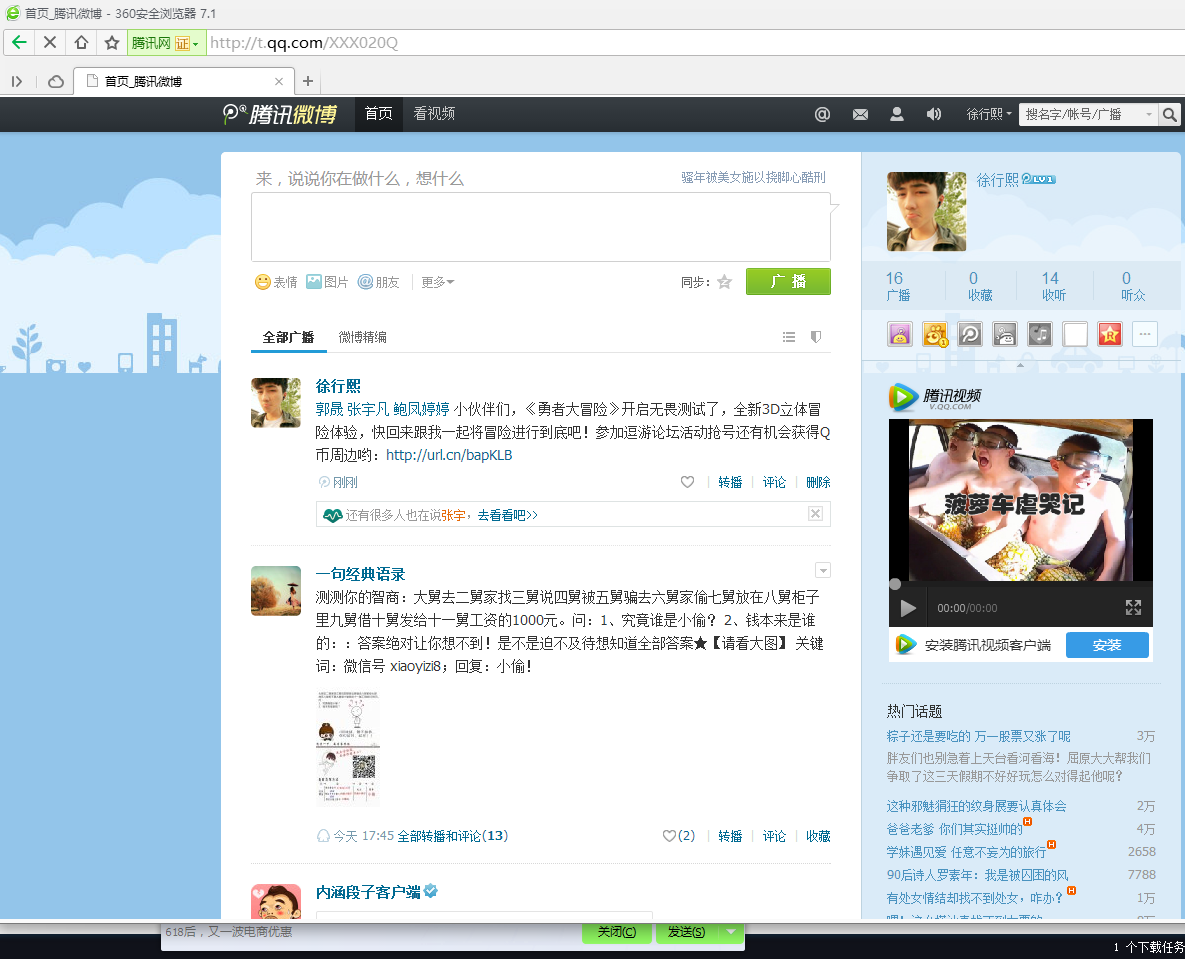Open the trending link 骚年被美女施以挠脚心酷刑
This screenshot has width=1185, height=959.
tap(753, 178)
